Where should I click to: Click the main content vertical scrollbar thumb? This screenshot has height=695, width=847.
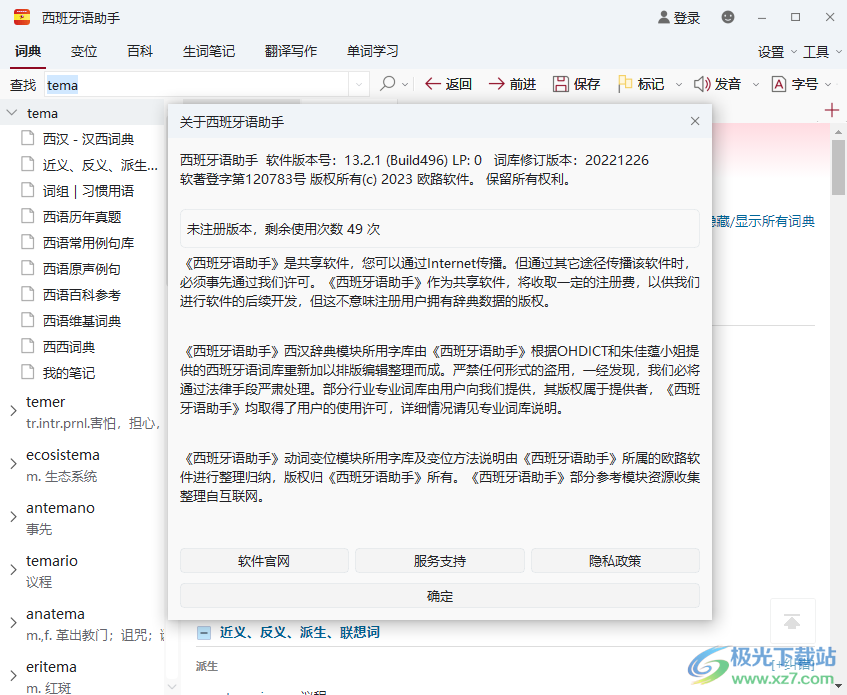pyautogui.click(x=838, y=167)
